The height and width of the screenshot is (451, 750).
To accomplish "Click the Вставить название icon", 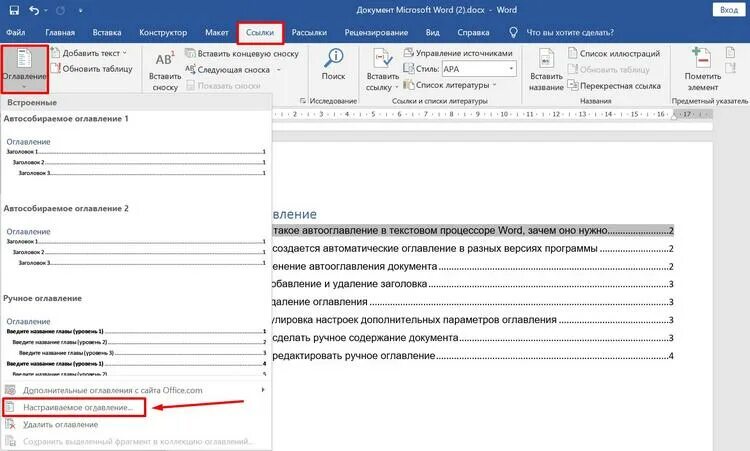I will tap(546, 59).
